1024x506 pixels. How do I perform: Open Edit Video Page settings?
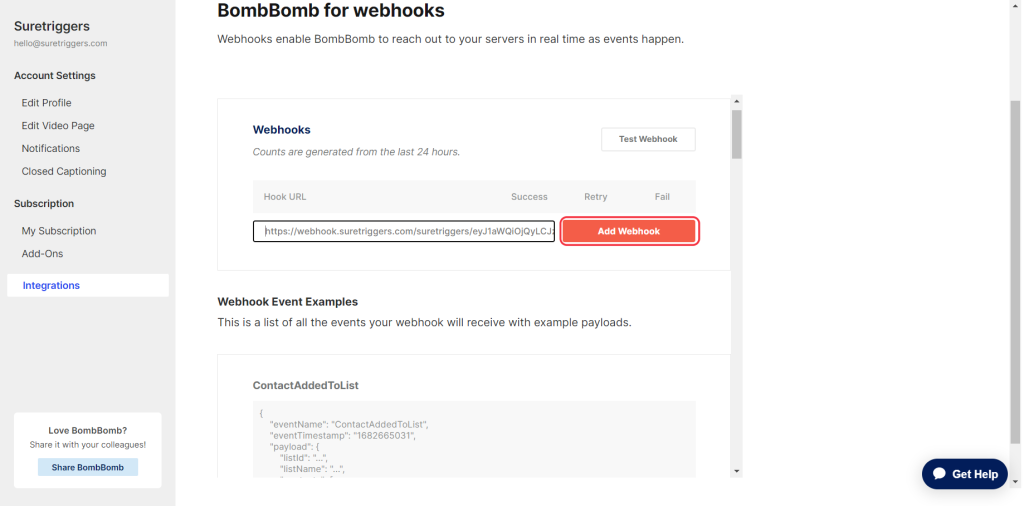[58, 126]
